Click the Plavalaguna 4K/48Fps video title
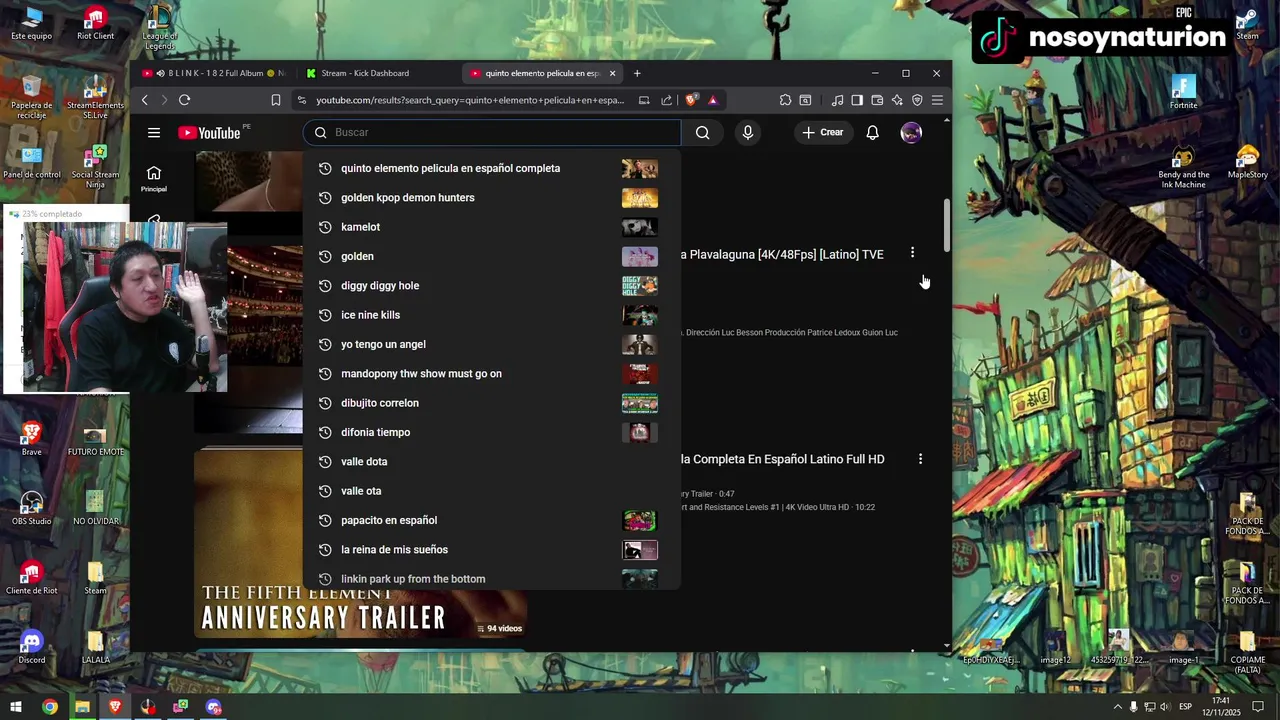Viewport: 1280px width, 720px height. click(x=782, y=254)
